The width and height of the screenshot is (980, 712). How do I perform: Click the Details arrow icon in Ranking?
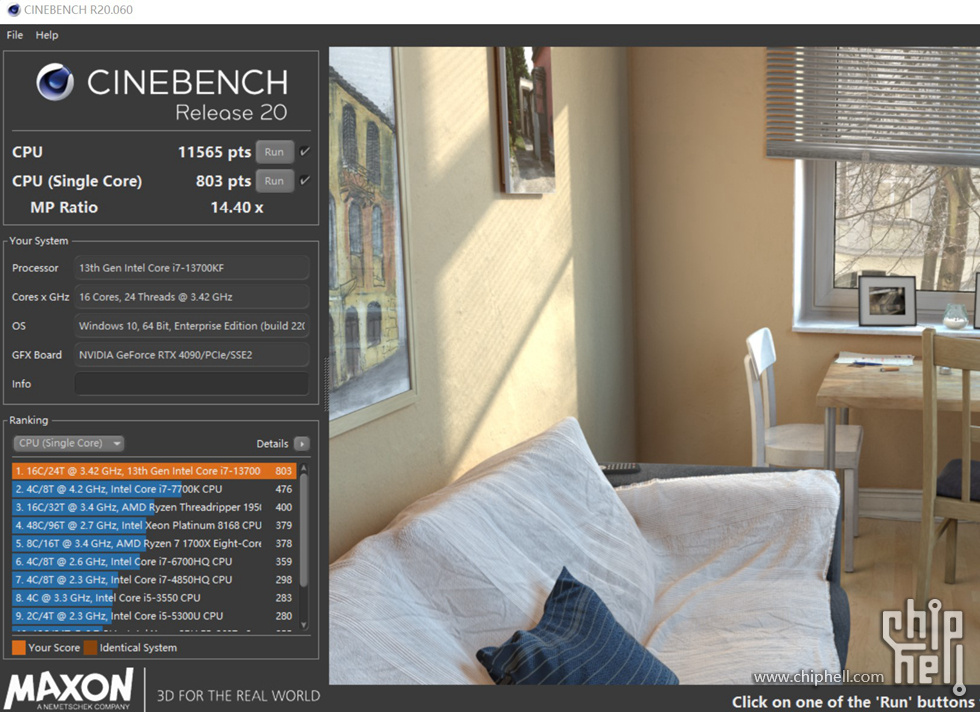coord(301,443)
